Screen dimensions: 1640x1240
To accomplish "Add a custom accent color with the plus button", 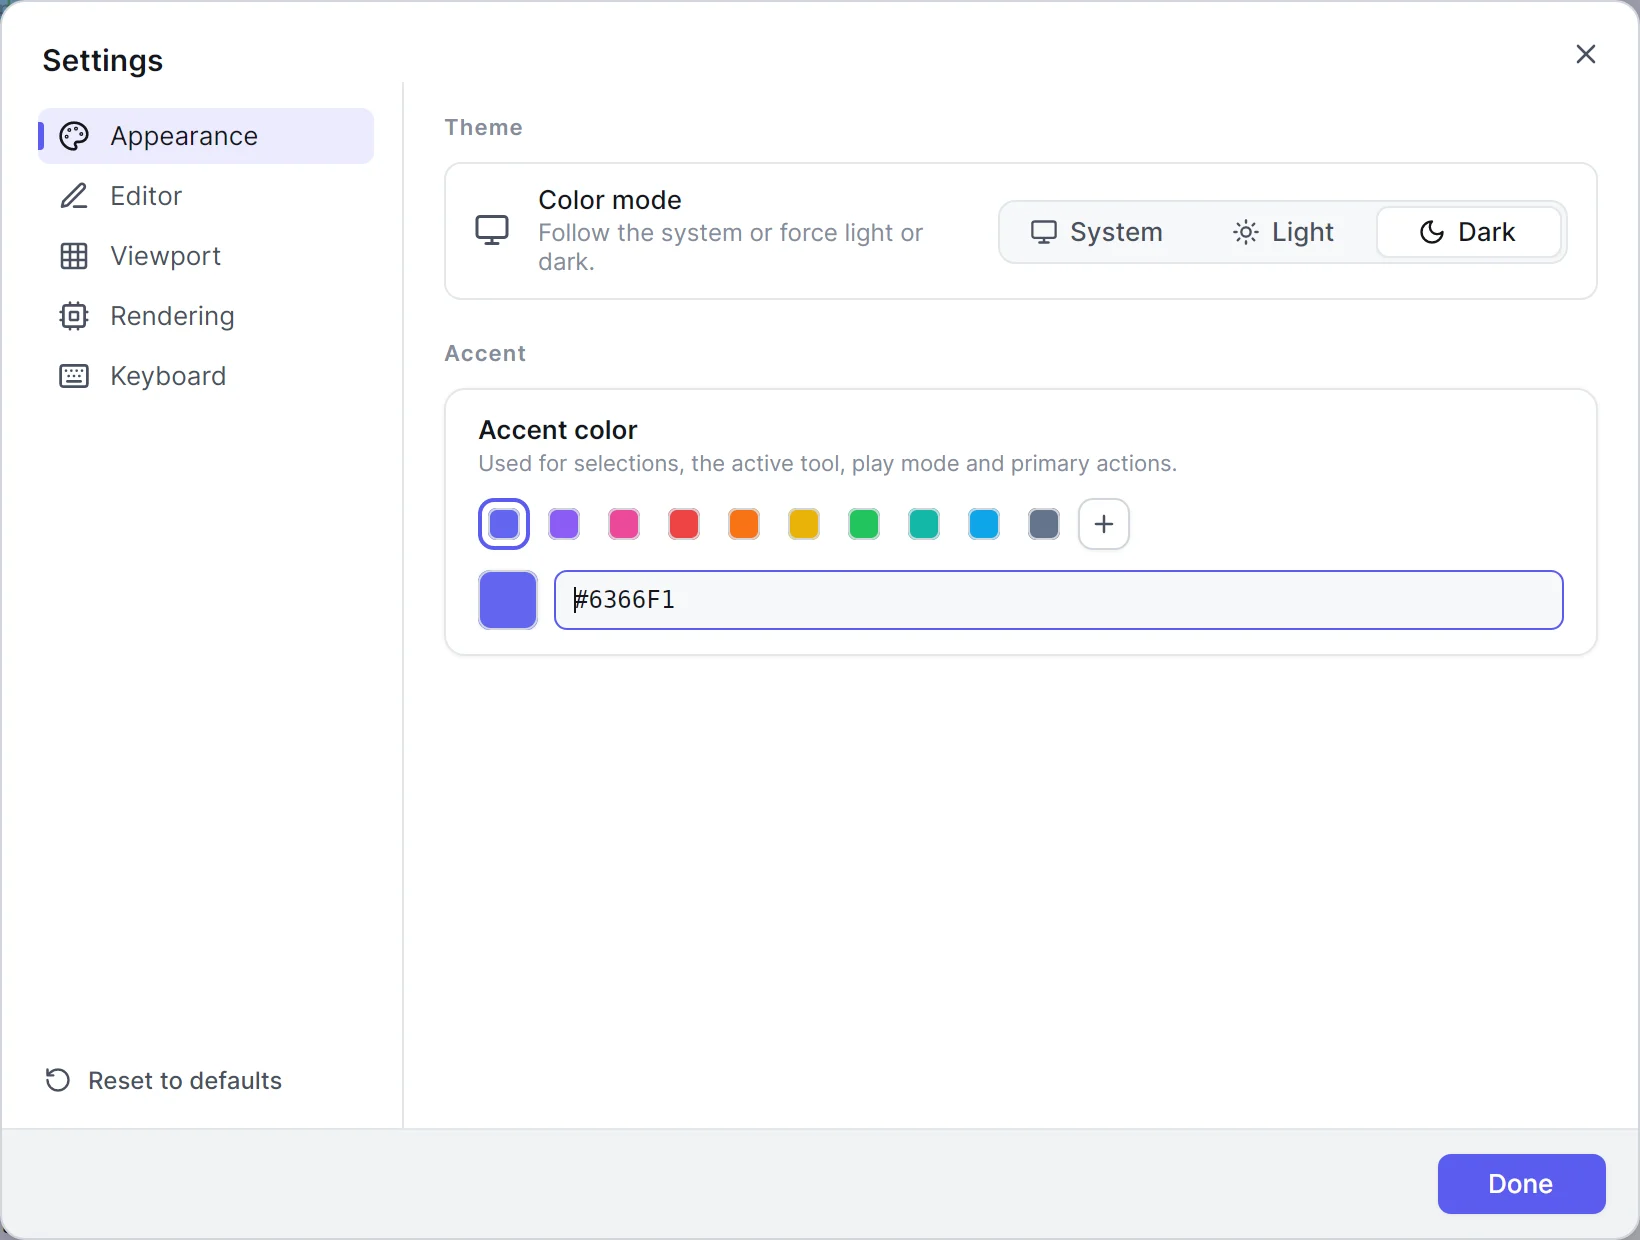I will click(x=1104, y=524).
